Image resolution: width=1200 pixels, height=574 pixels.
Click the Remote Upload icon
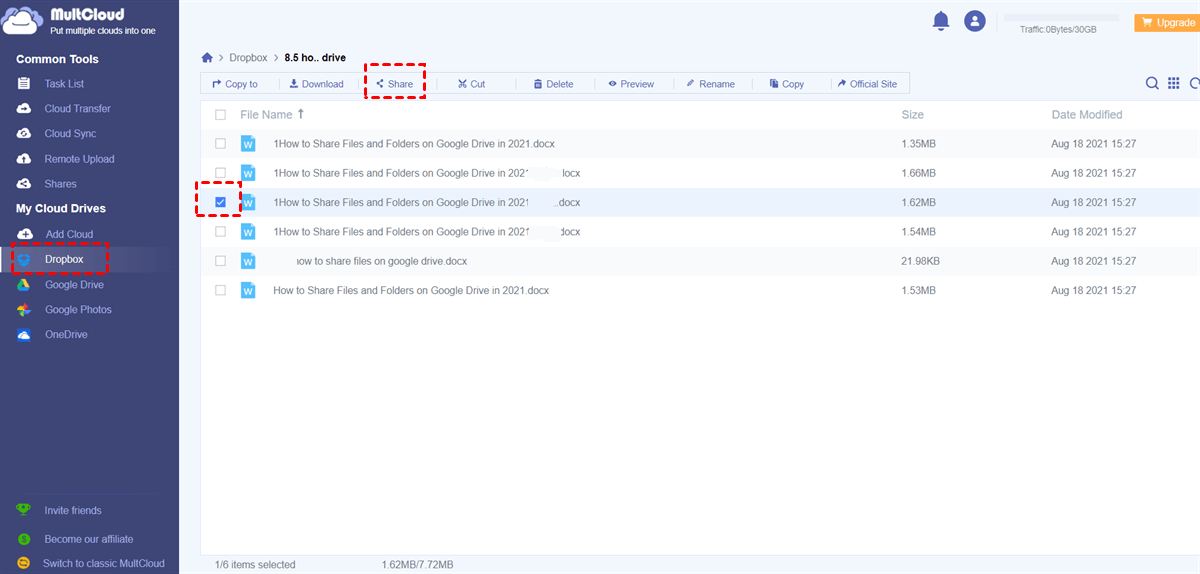point(24,159)
